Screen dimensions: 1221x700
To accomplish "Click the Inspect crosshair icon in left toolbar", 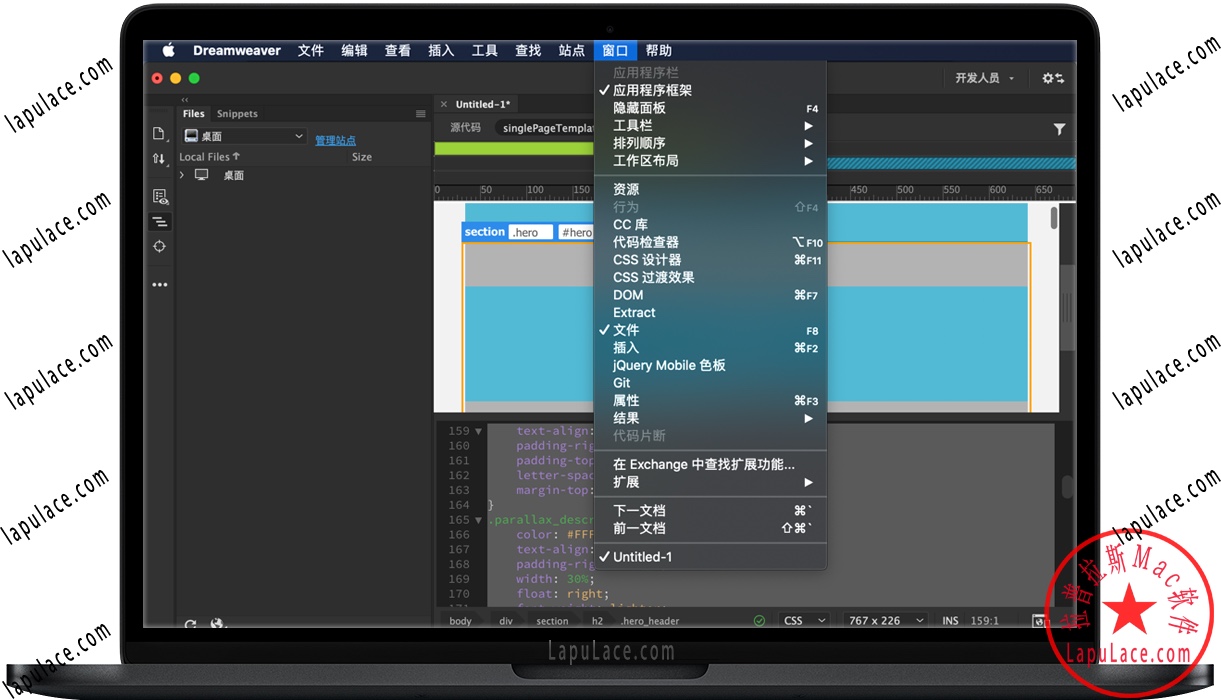I will [159, 246].
